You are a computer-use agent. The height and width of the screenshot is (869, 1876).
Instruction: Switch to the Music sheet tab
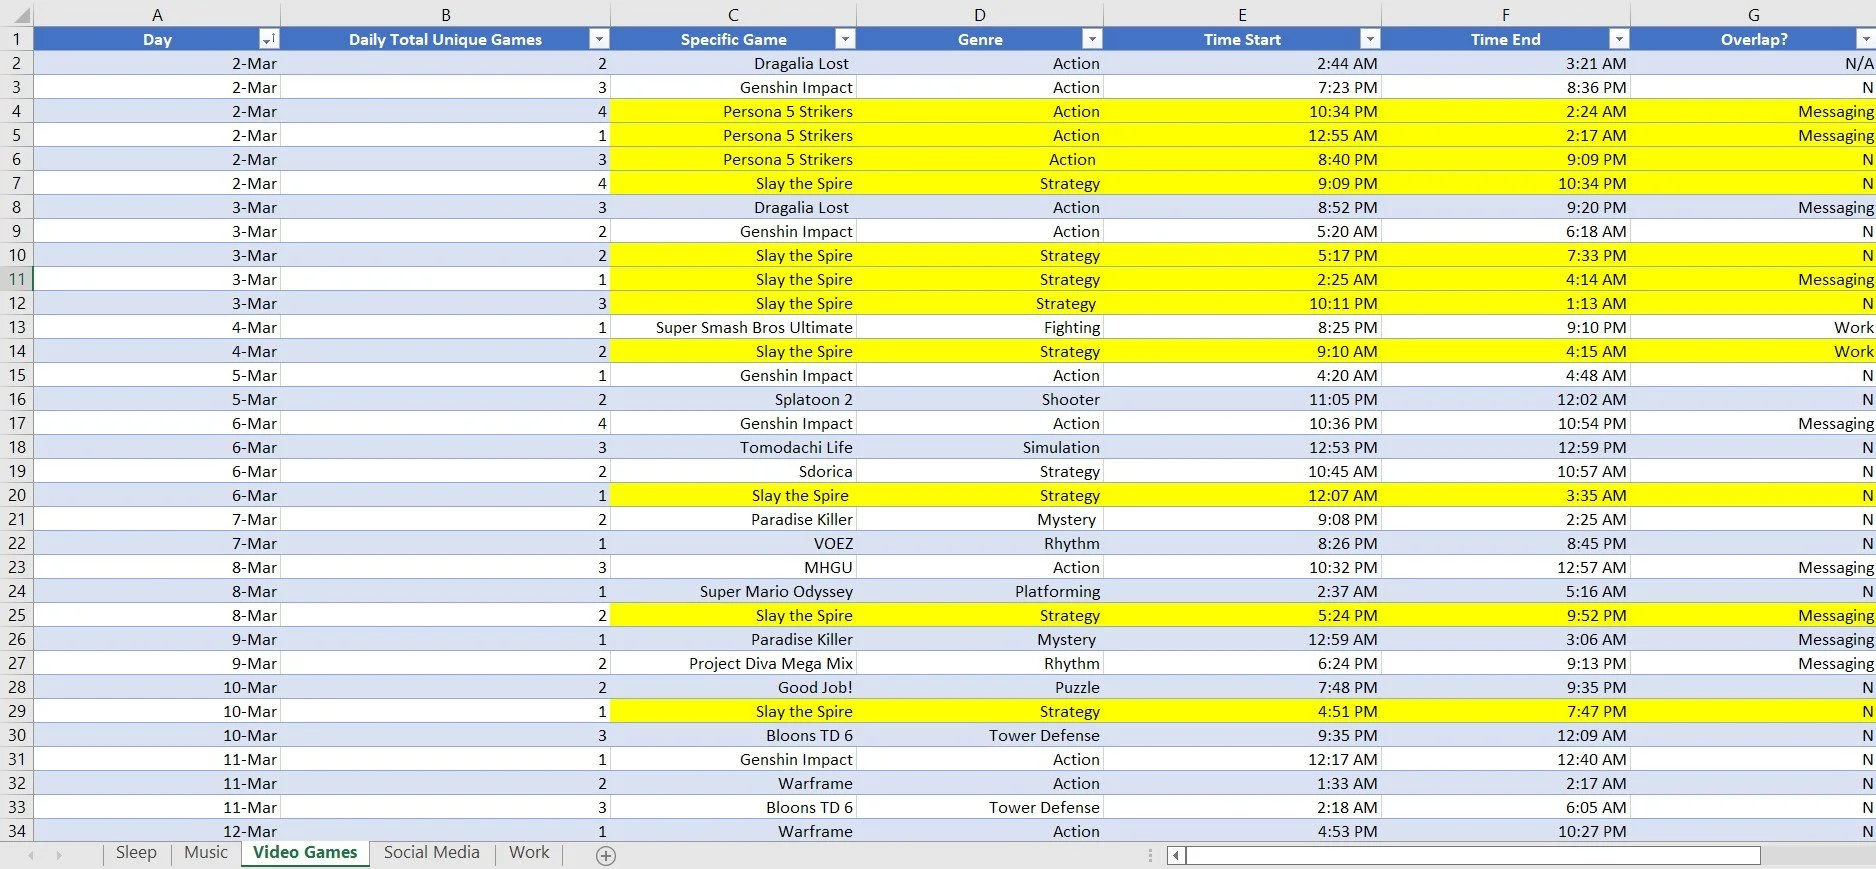pos(206,853)
